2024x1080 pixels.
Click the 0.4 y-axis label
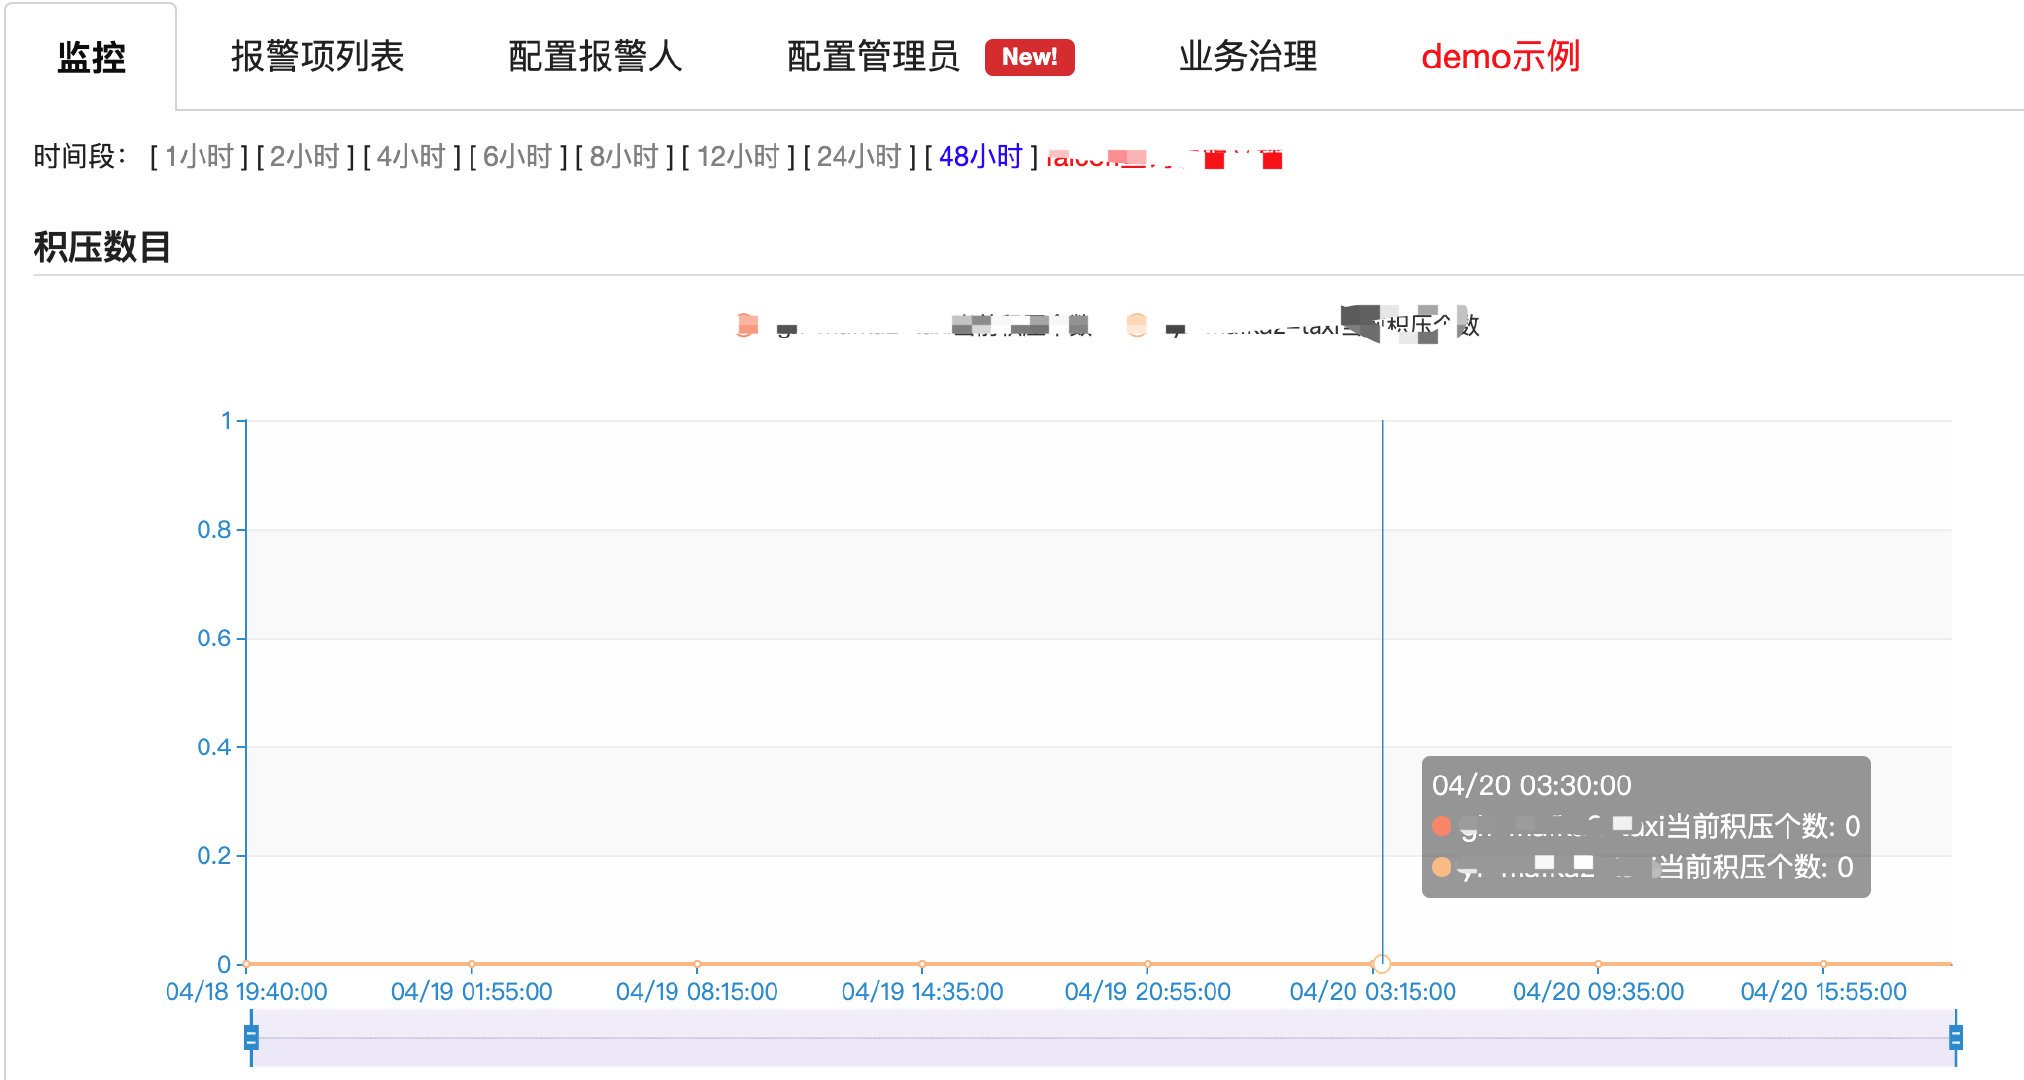(214, 747)
